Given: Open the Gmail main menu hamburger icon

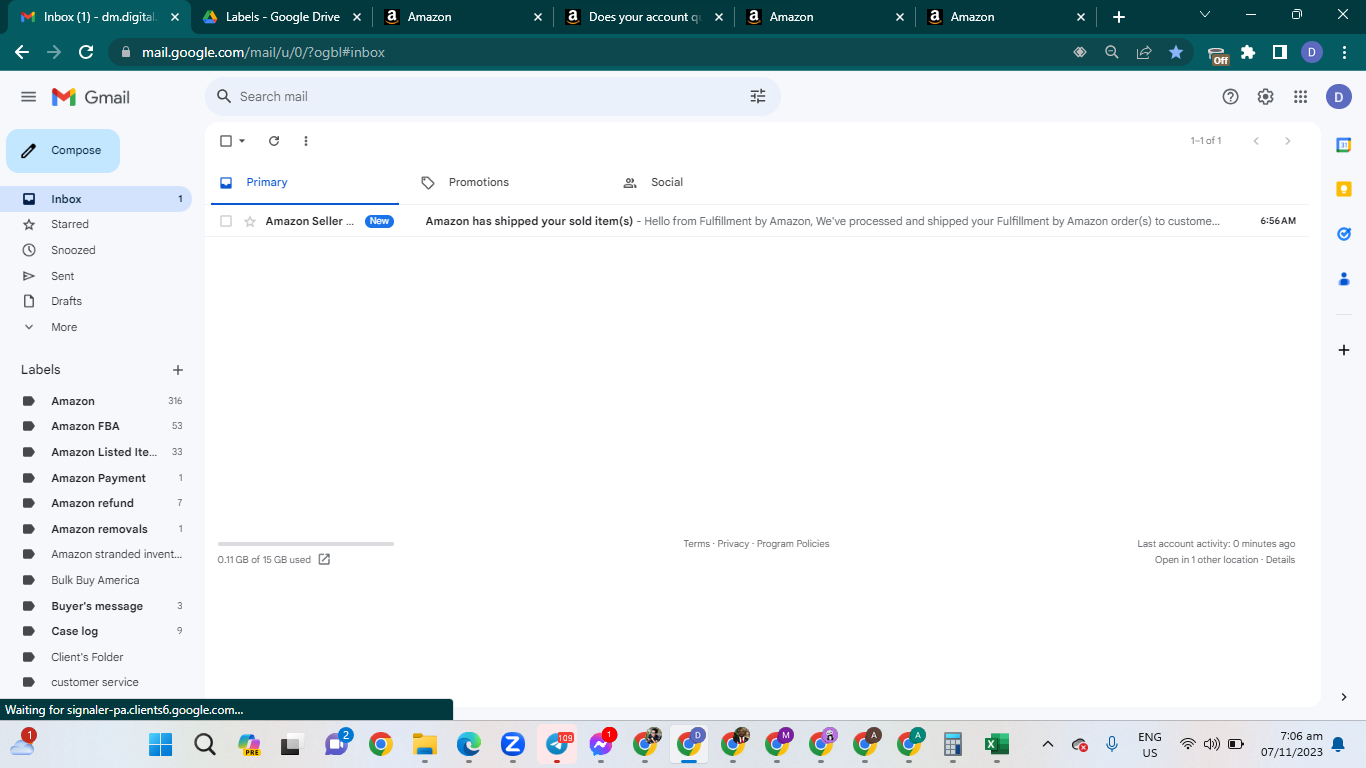Looking at the screenshot, I should [28, 97].
